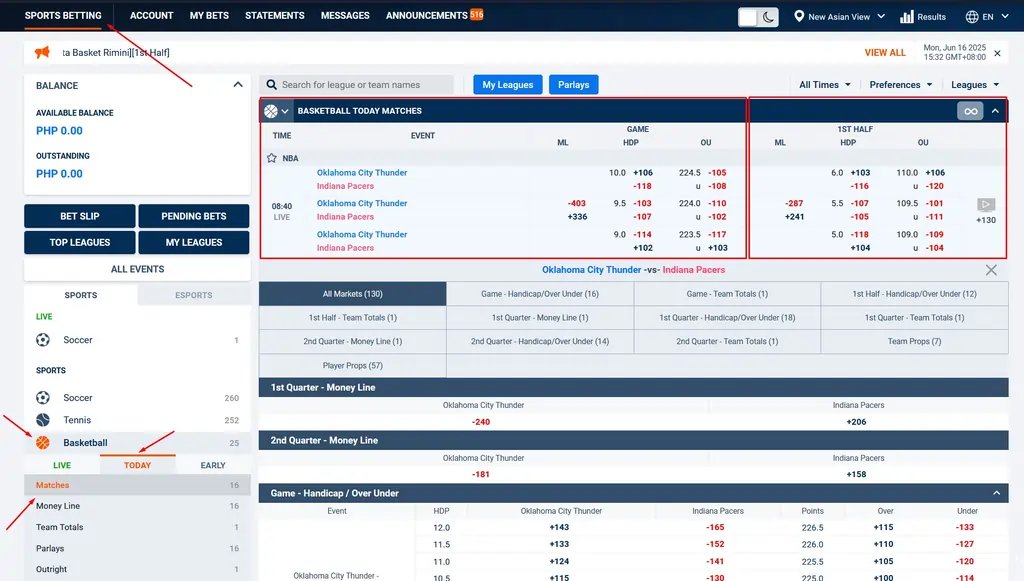Click the Tennis ball icon
1024x581 pixels.
[x=42, y=420]
